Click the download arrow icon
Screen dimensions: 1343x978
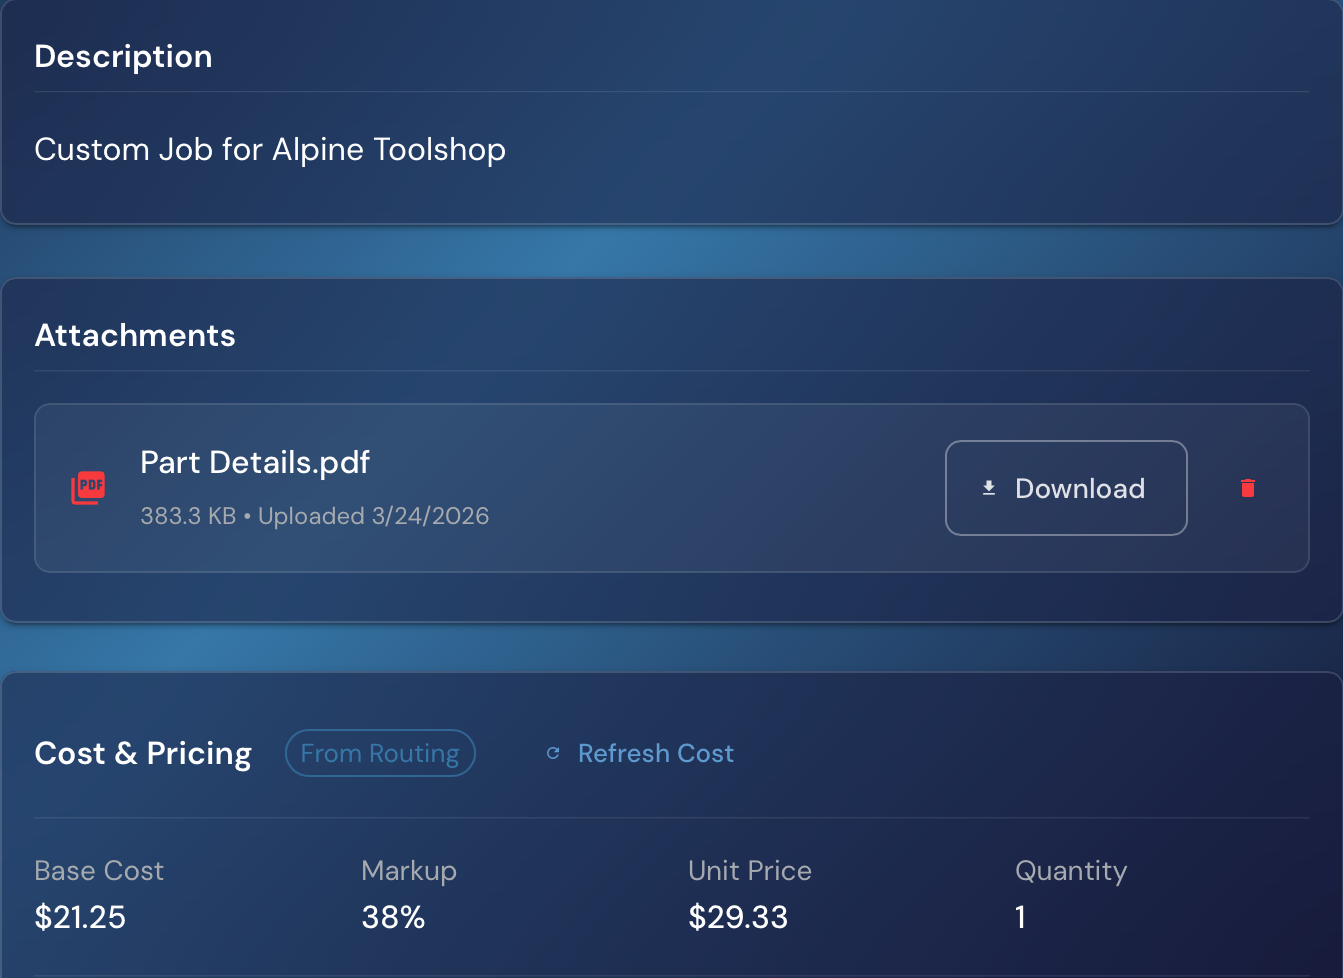pyautogui.click(x=989, y=488)
